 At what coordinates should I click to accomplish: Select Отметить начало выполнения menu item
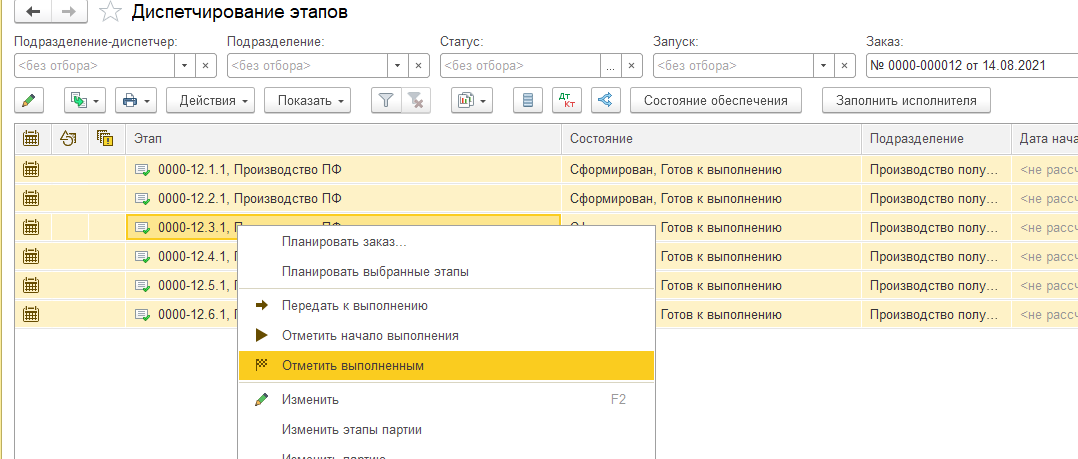pyautogui.click(x=446, y=336)
